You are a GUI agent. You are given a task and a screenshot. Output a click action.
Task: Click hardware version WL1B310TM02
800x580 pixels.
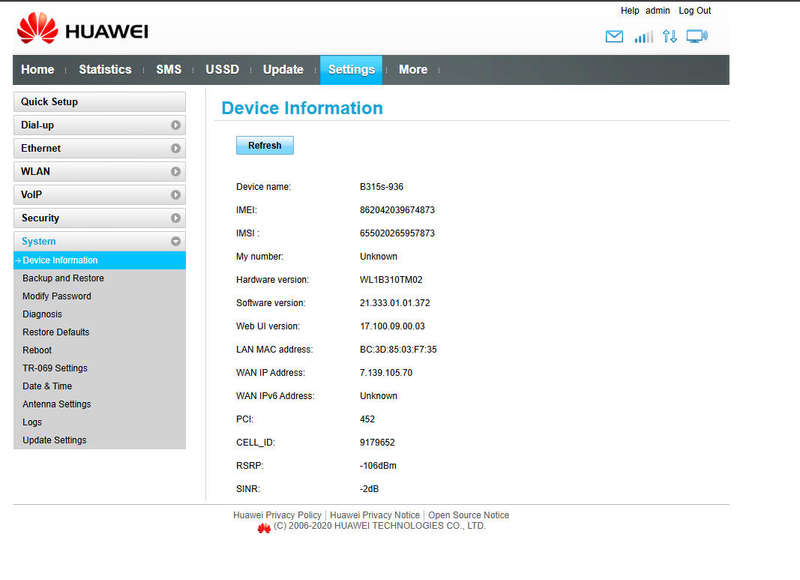click(391, 280)
